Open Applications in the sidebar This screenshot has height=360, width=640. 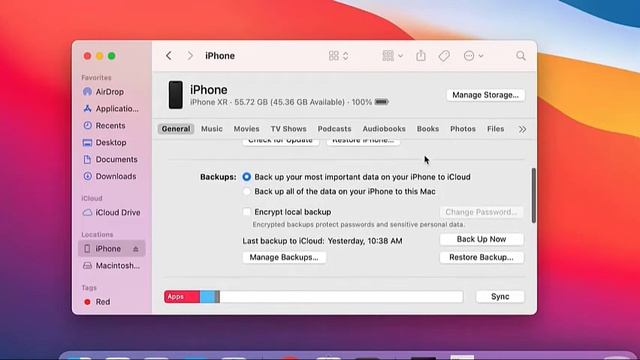(x=111, y=109)
